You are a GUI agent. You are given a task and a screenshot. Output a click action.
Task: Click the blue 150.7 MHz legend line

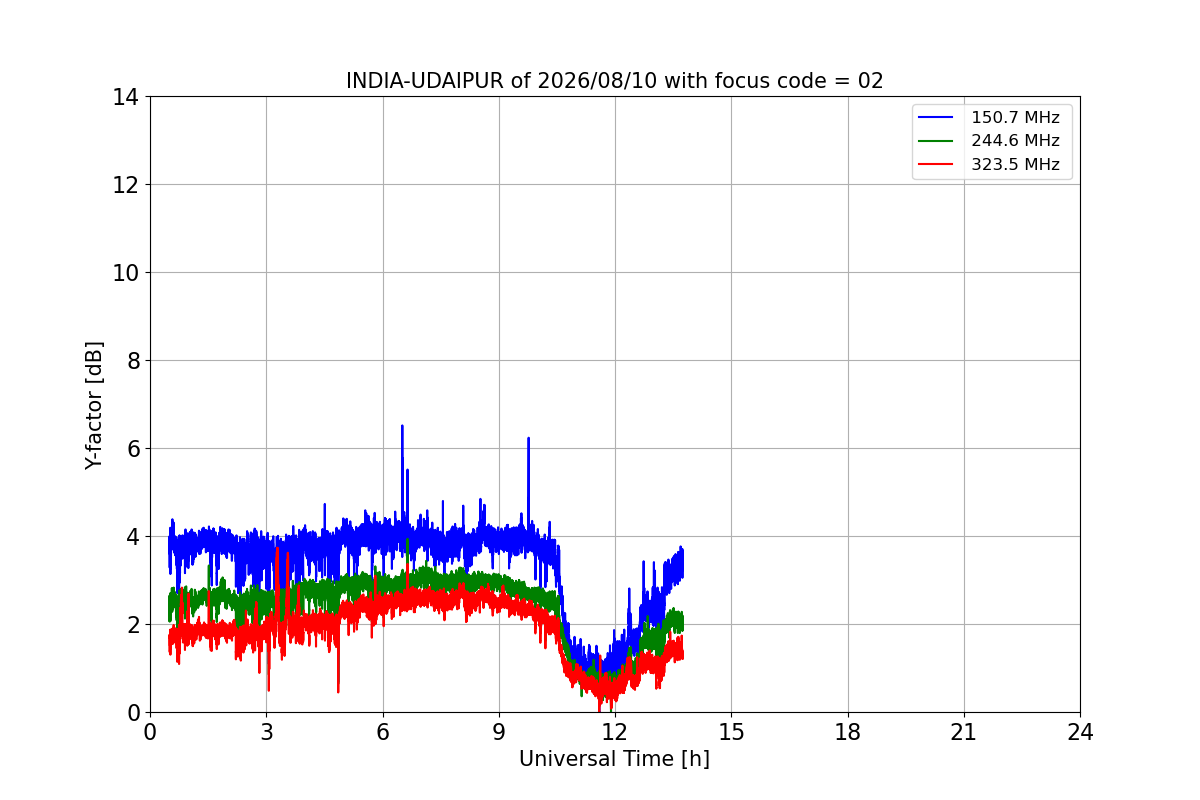pos(936,118)
